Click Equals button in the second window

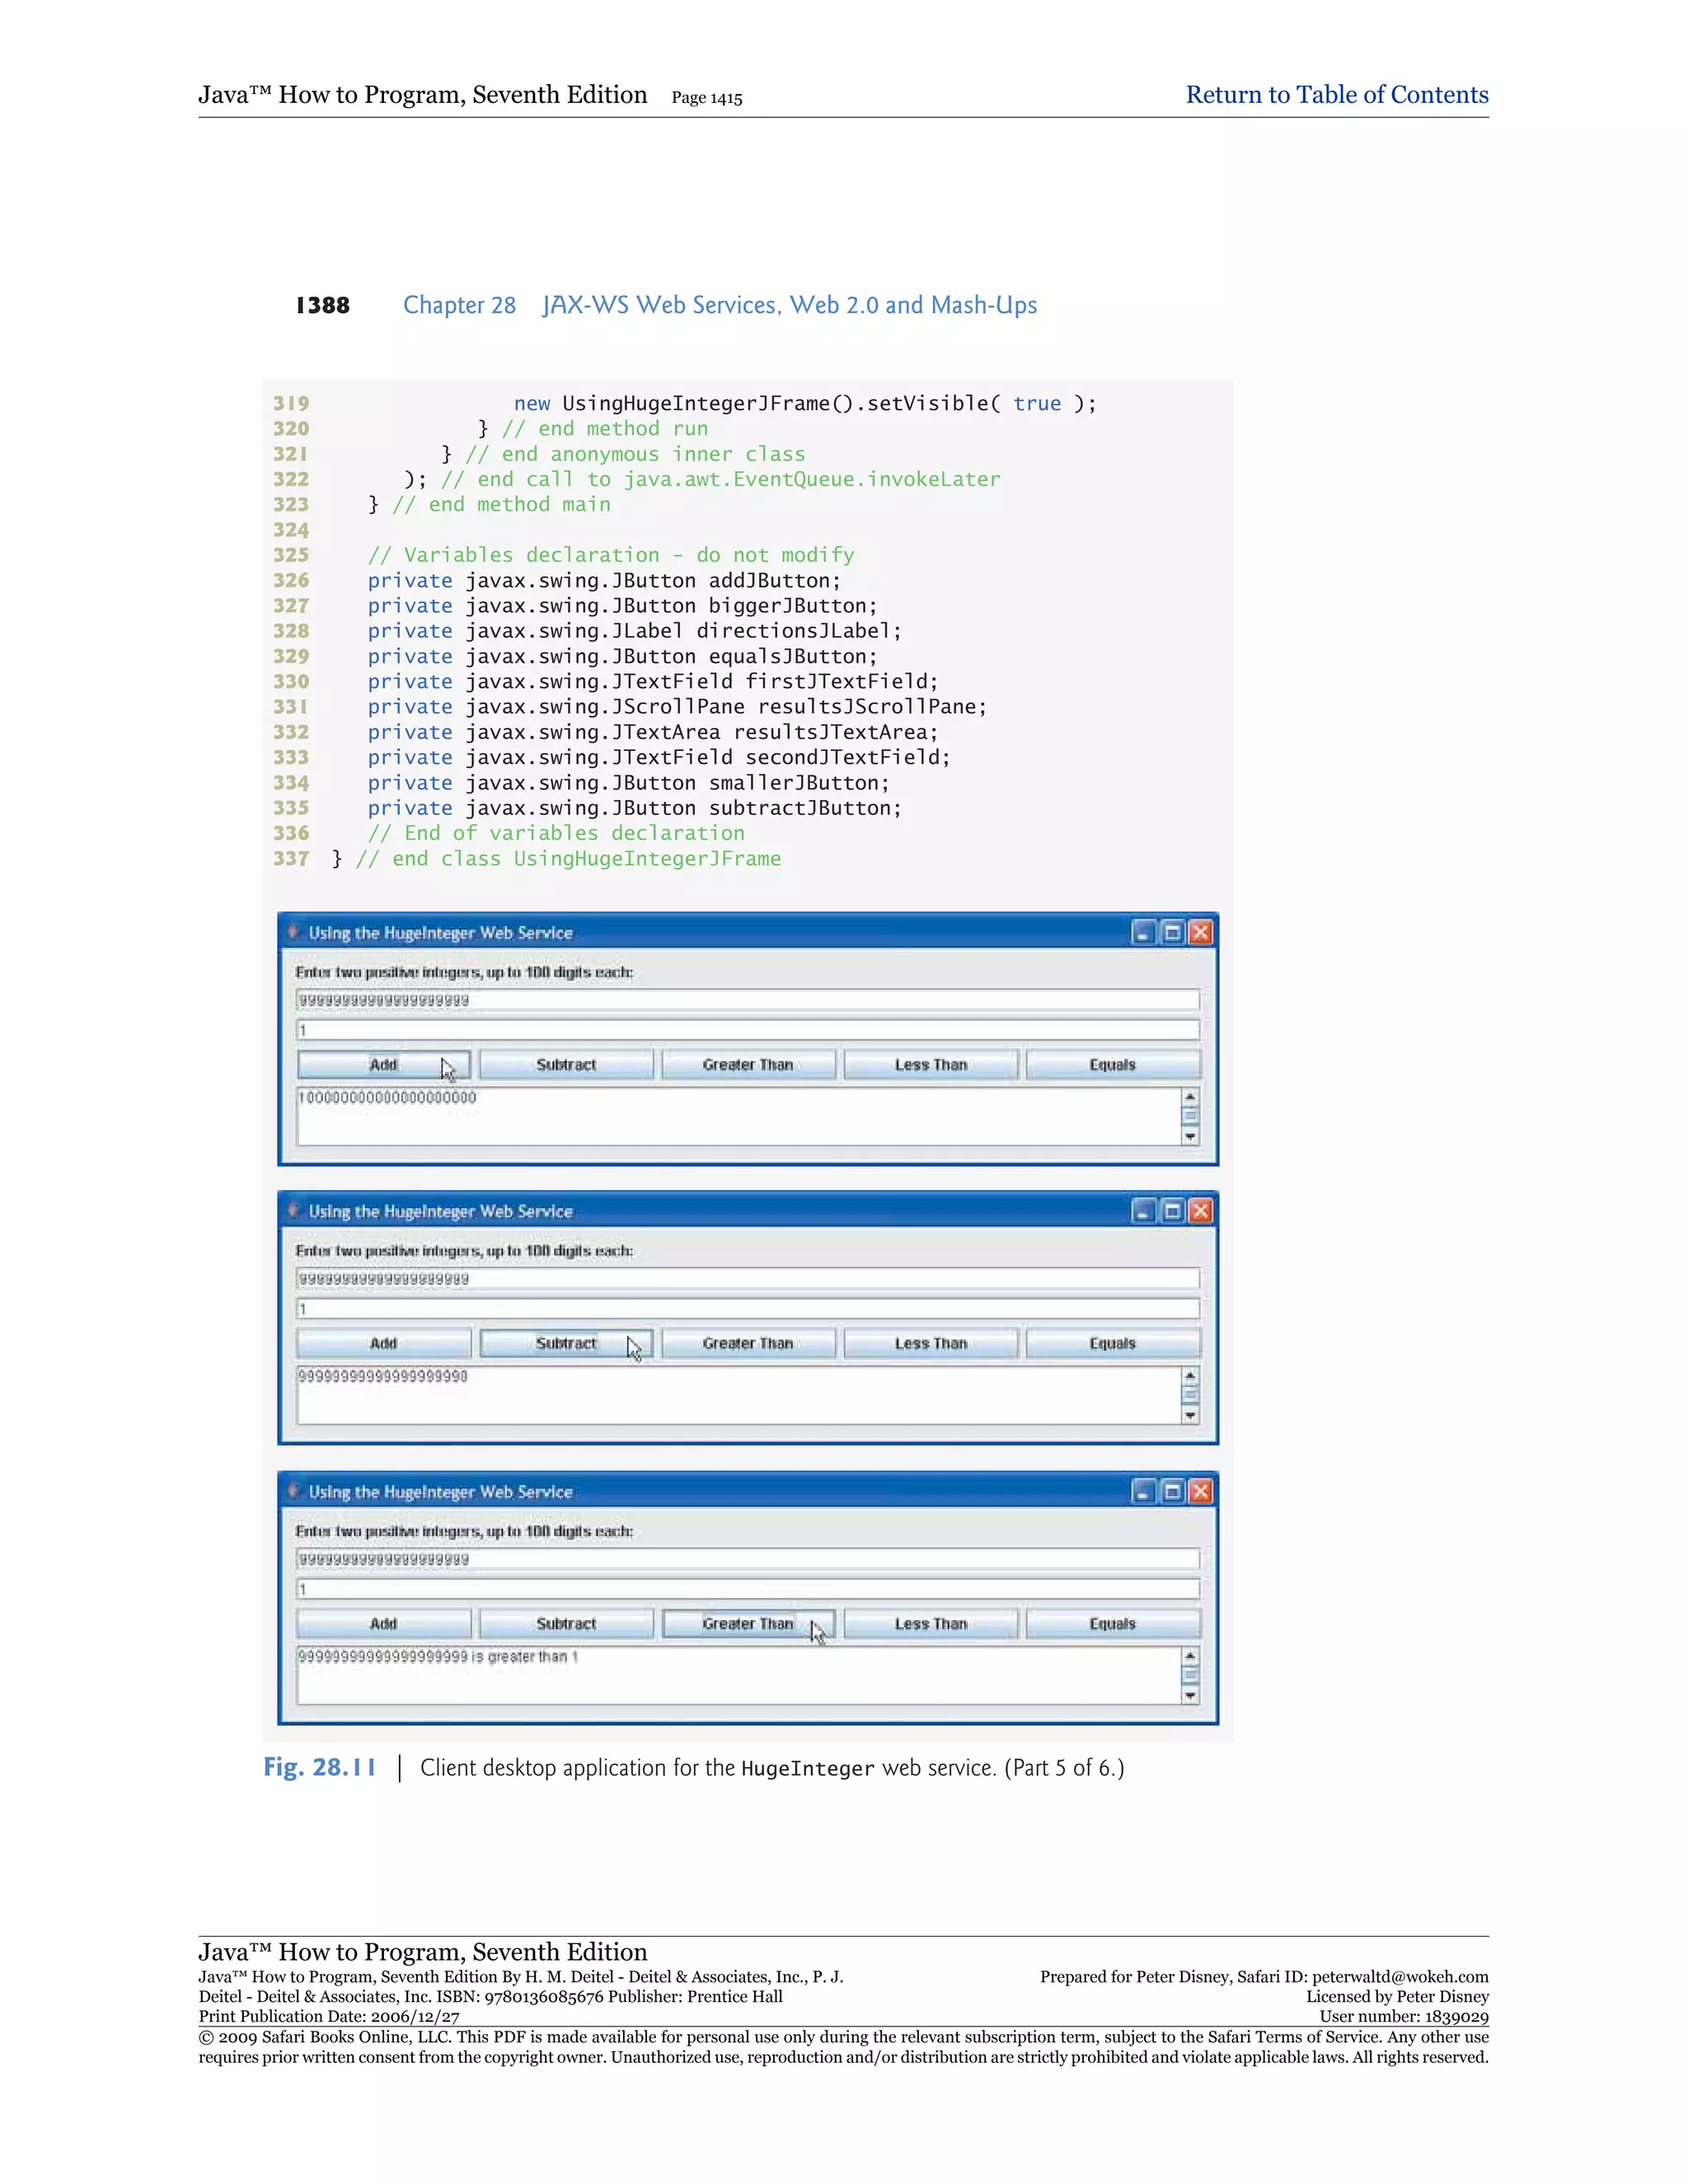(1113, 1343)
